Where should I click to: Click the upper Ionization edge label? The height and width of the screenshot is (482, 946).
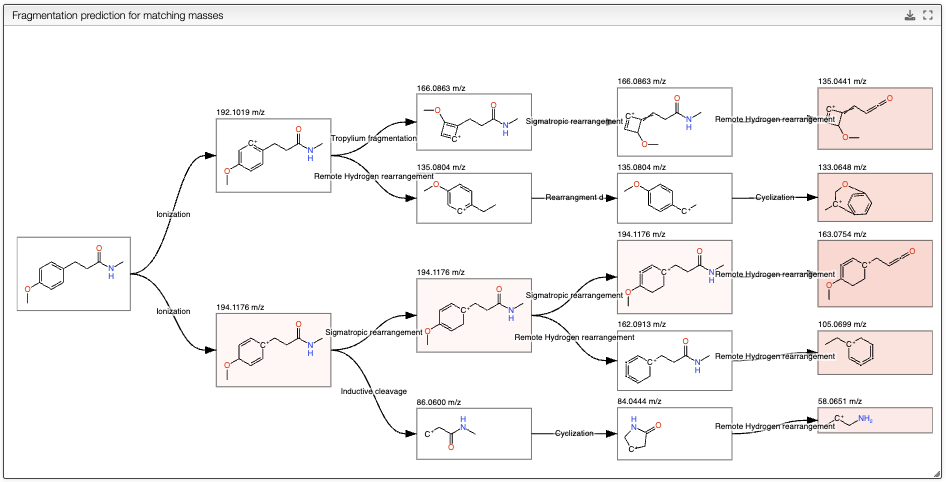tap(173, 214)
